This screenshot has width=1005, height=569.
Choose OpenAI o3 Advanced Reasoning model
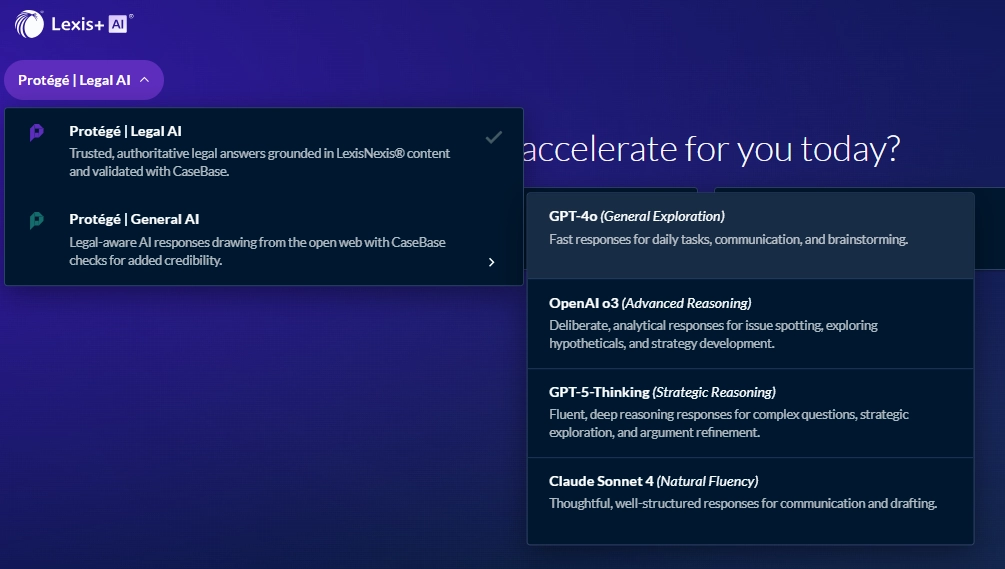tap(649, 303)
